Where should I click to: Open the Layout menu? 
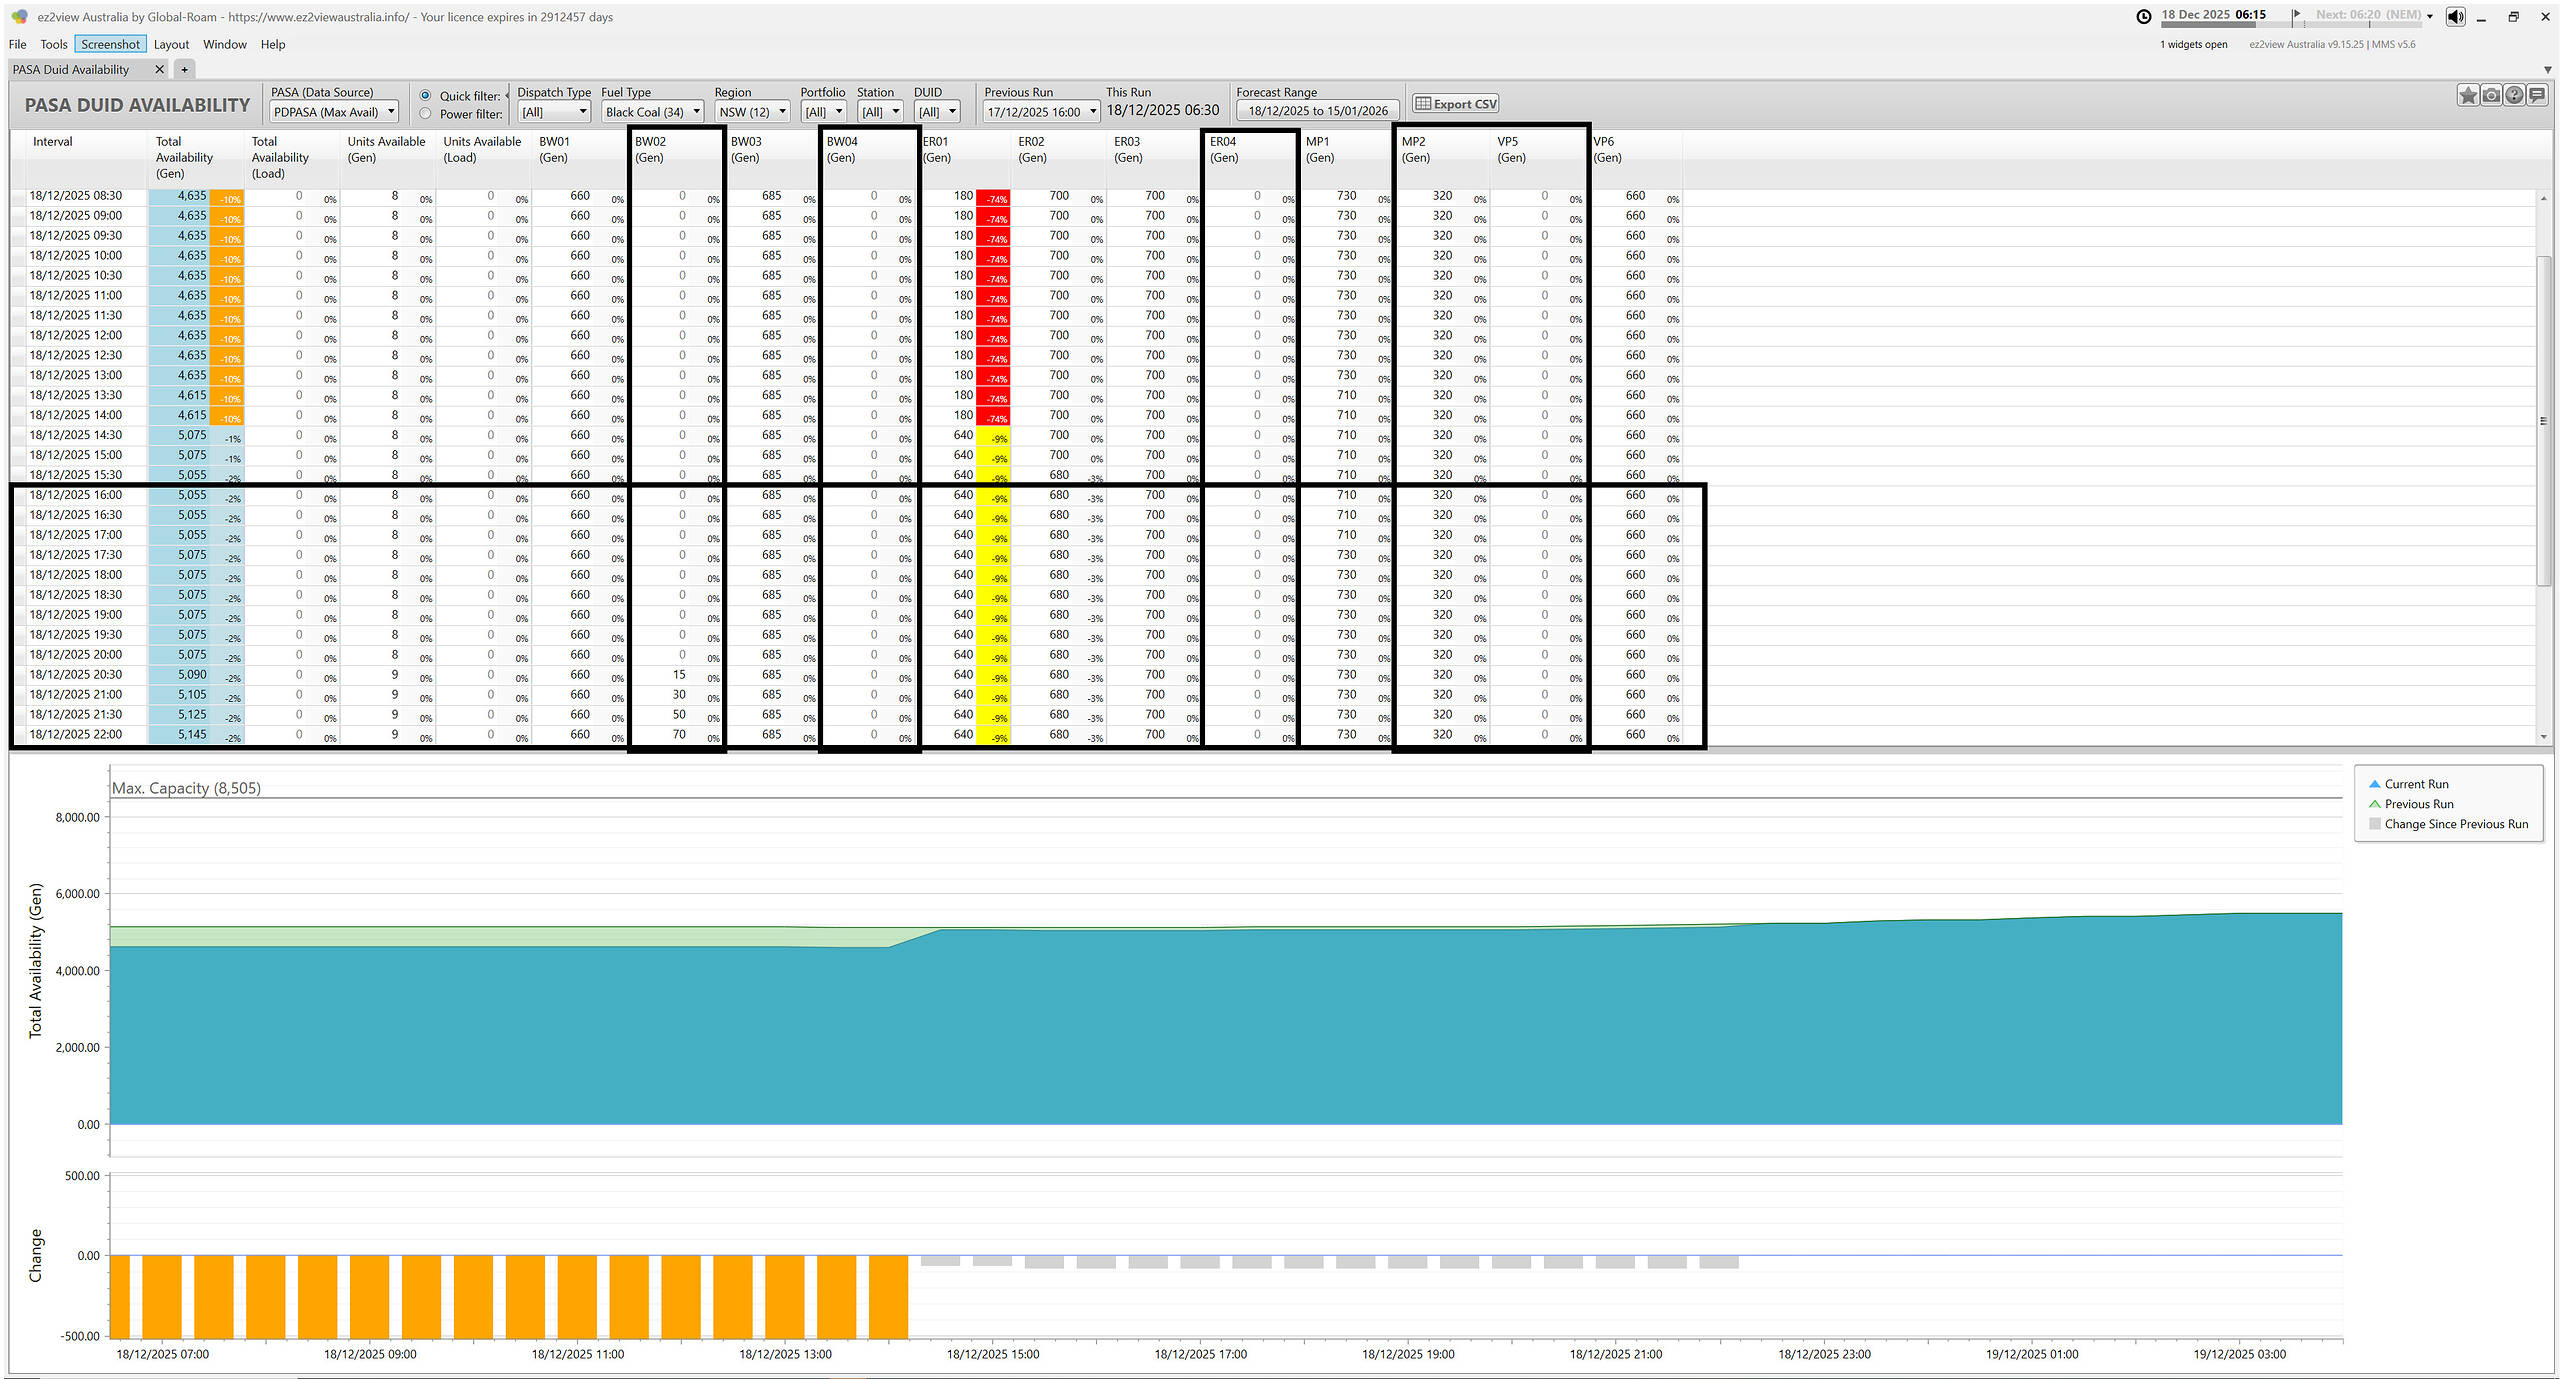point(171,44)
